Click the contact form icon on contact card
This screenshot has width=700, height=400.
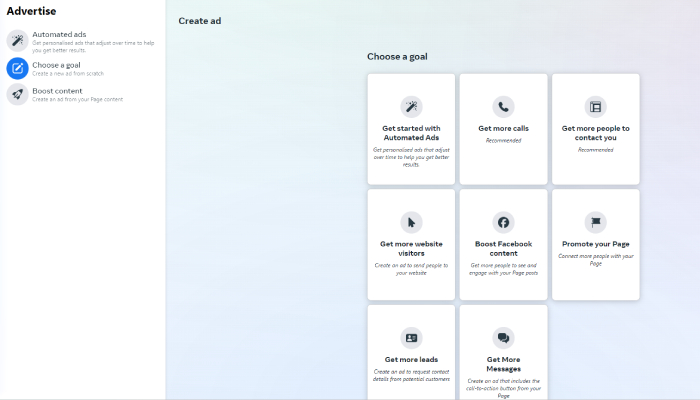595,107
